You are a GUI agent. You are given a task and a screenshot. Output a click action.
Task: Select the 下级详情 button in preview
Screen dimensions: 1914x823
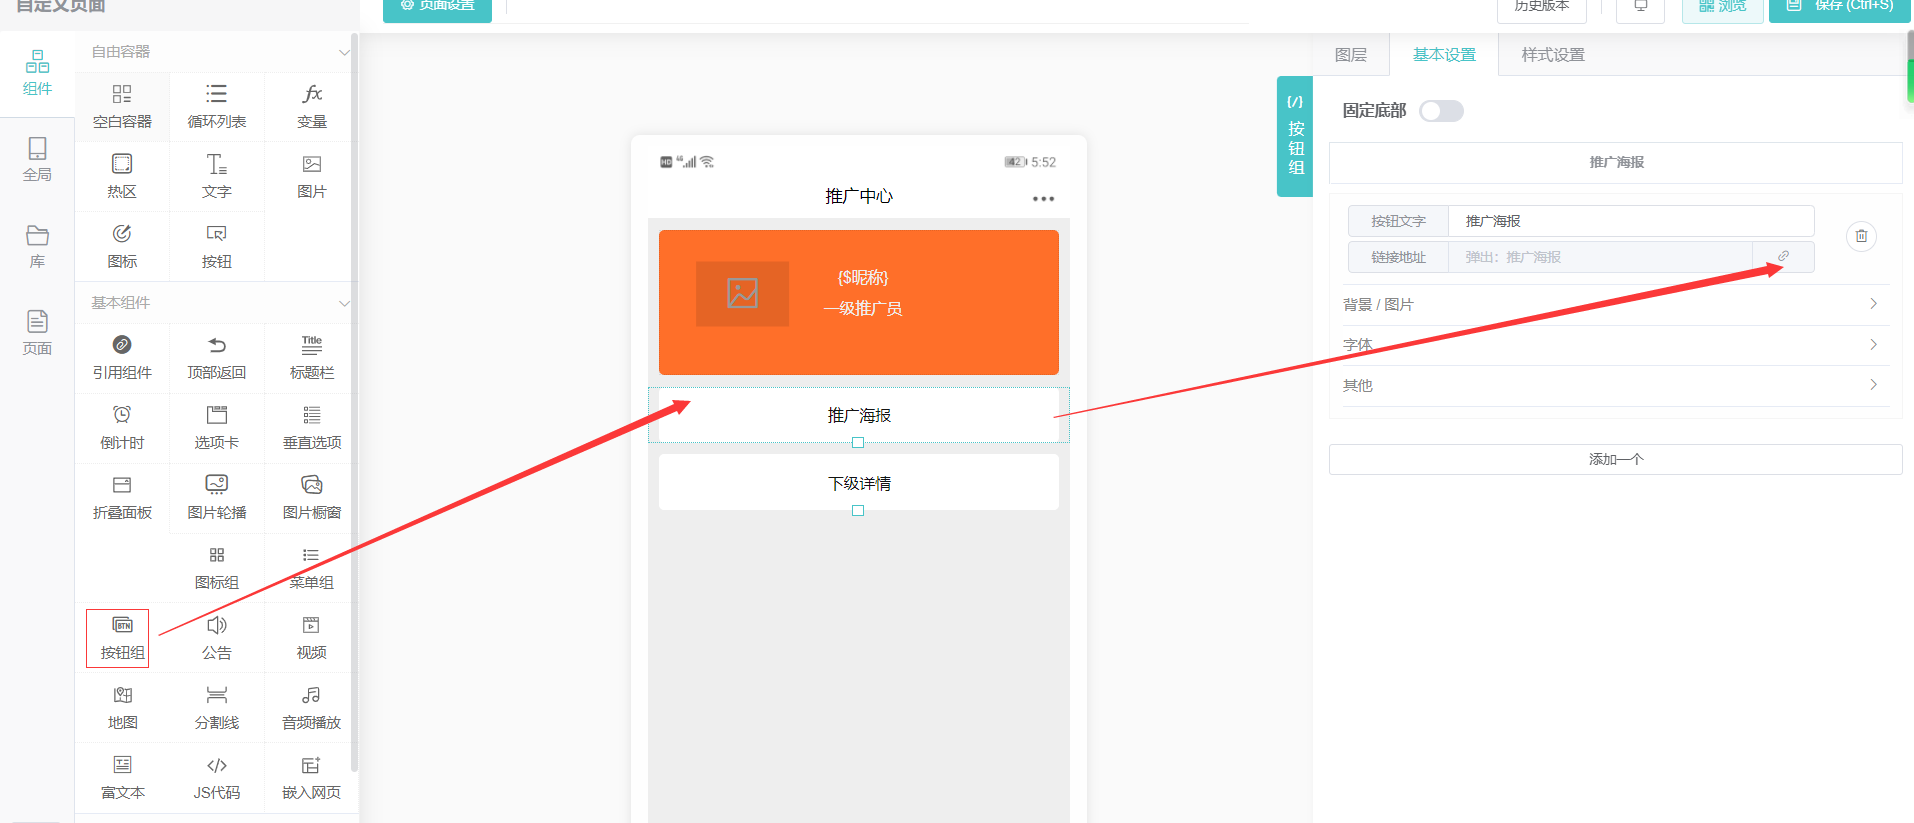pos(859,483)
